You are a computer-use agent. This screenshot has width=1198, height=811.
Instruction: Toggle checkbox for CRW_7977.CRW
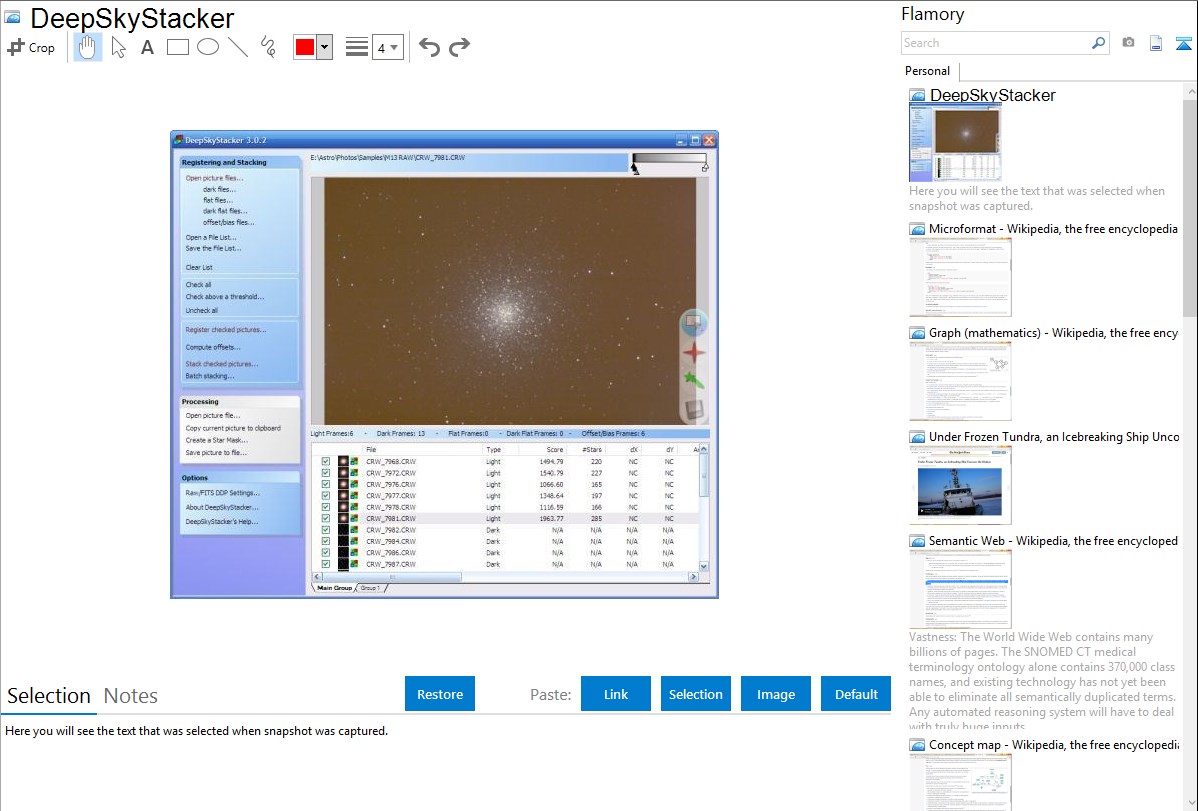pyautogui.click(x=326, y=495)
